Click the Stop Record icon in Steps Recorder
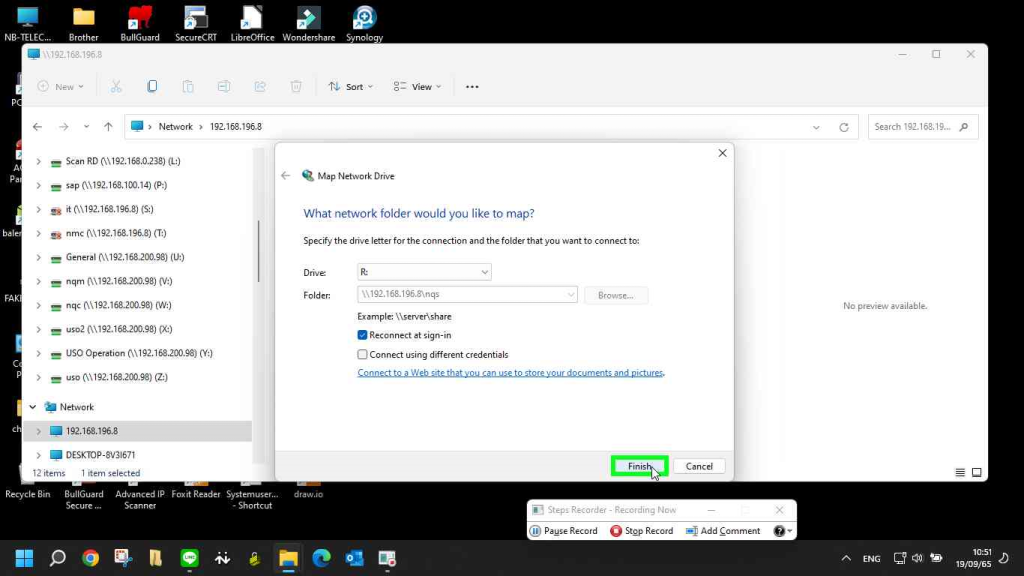The width and height of the screenshot is (1024, 576). pyautogui.click(x=616, y=531)
